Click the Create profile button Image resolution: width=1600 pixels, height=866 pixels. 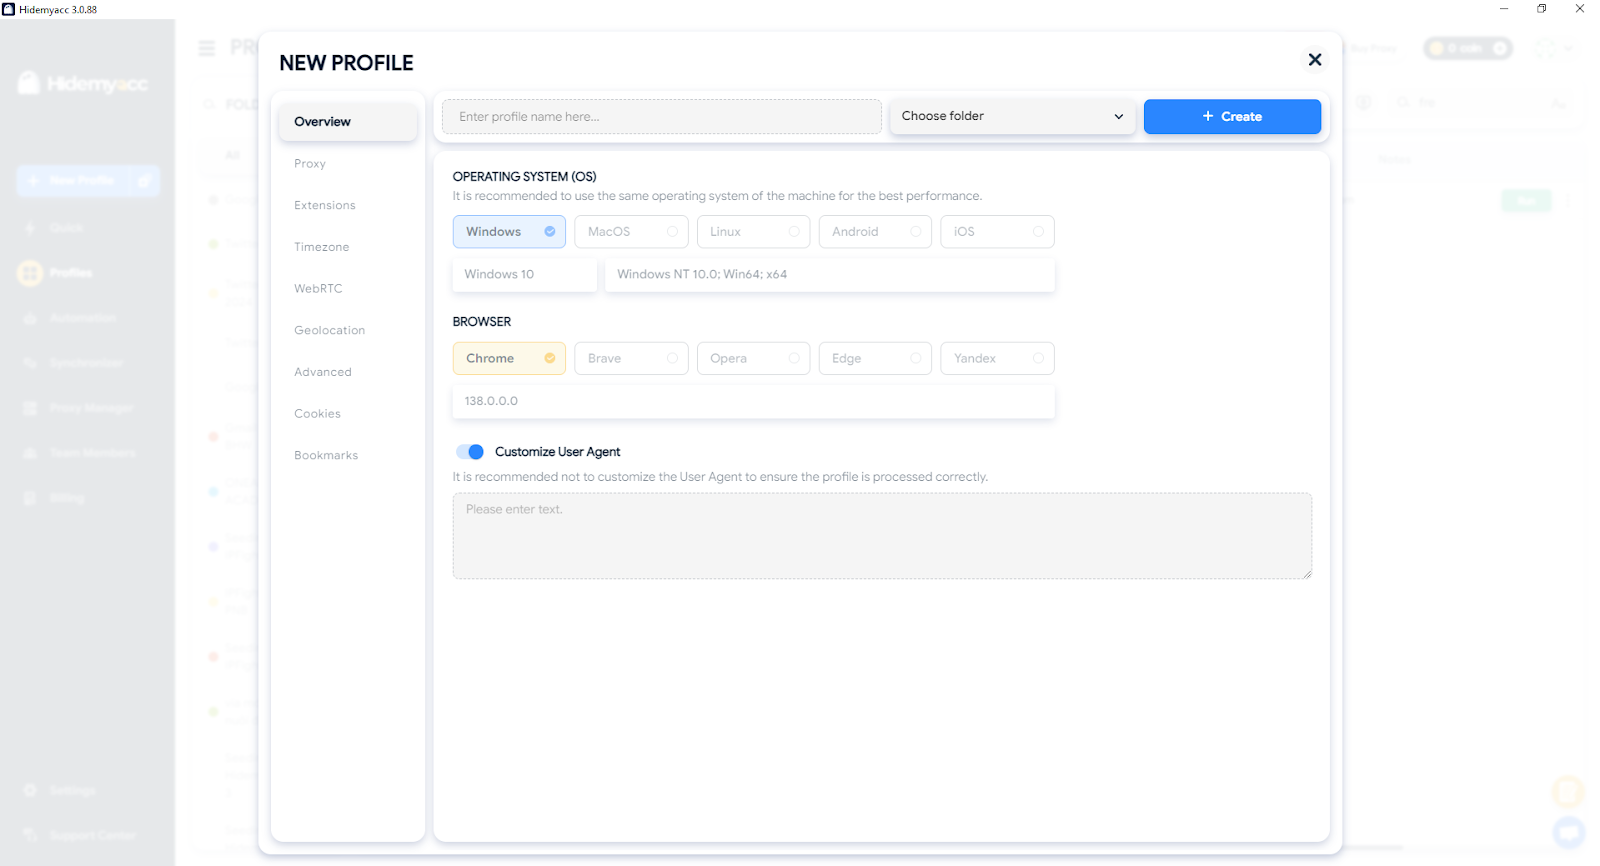[x=1232, y=116]
